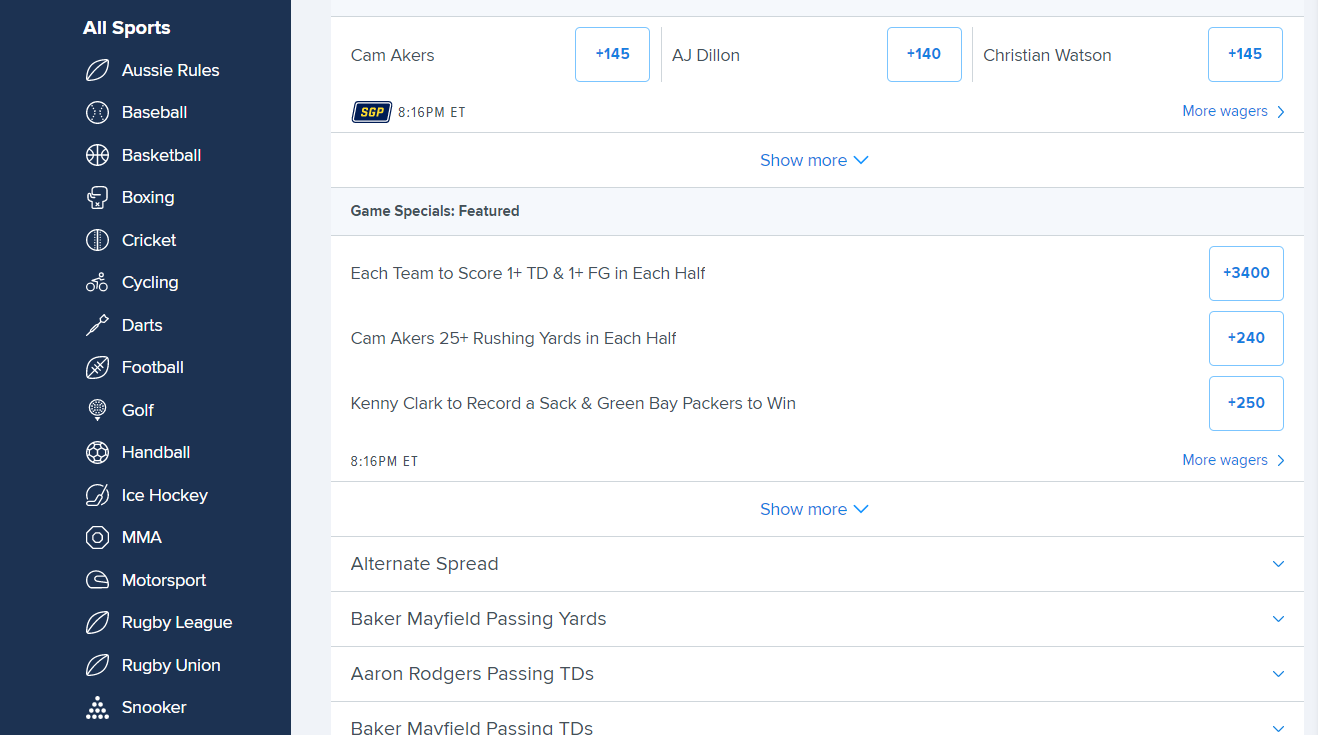Open Football from sports list
The width and height of the screenshot is (1318, 735).
point(153,367)
